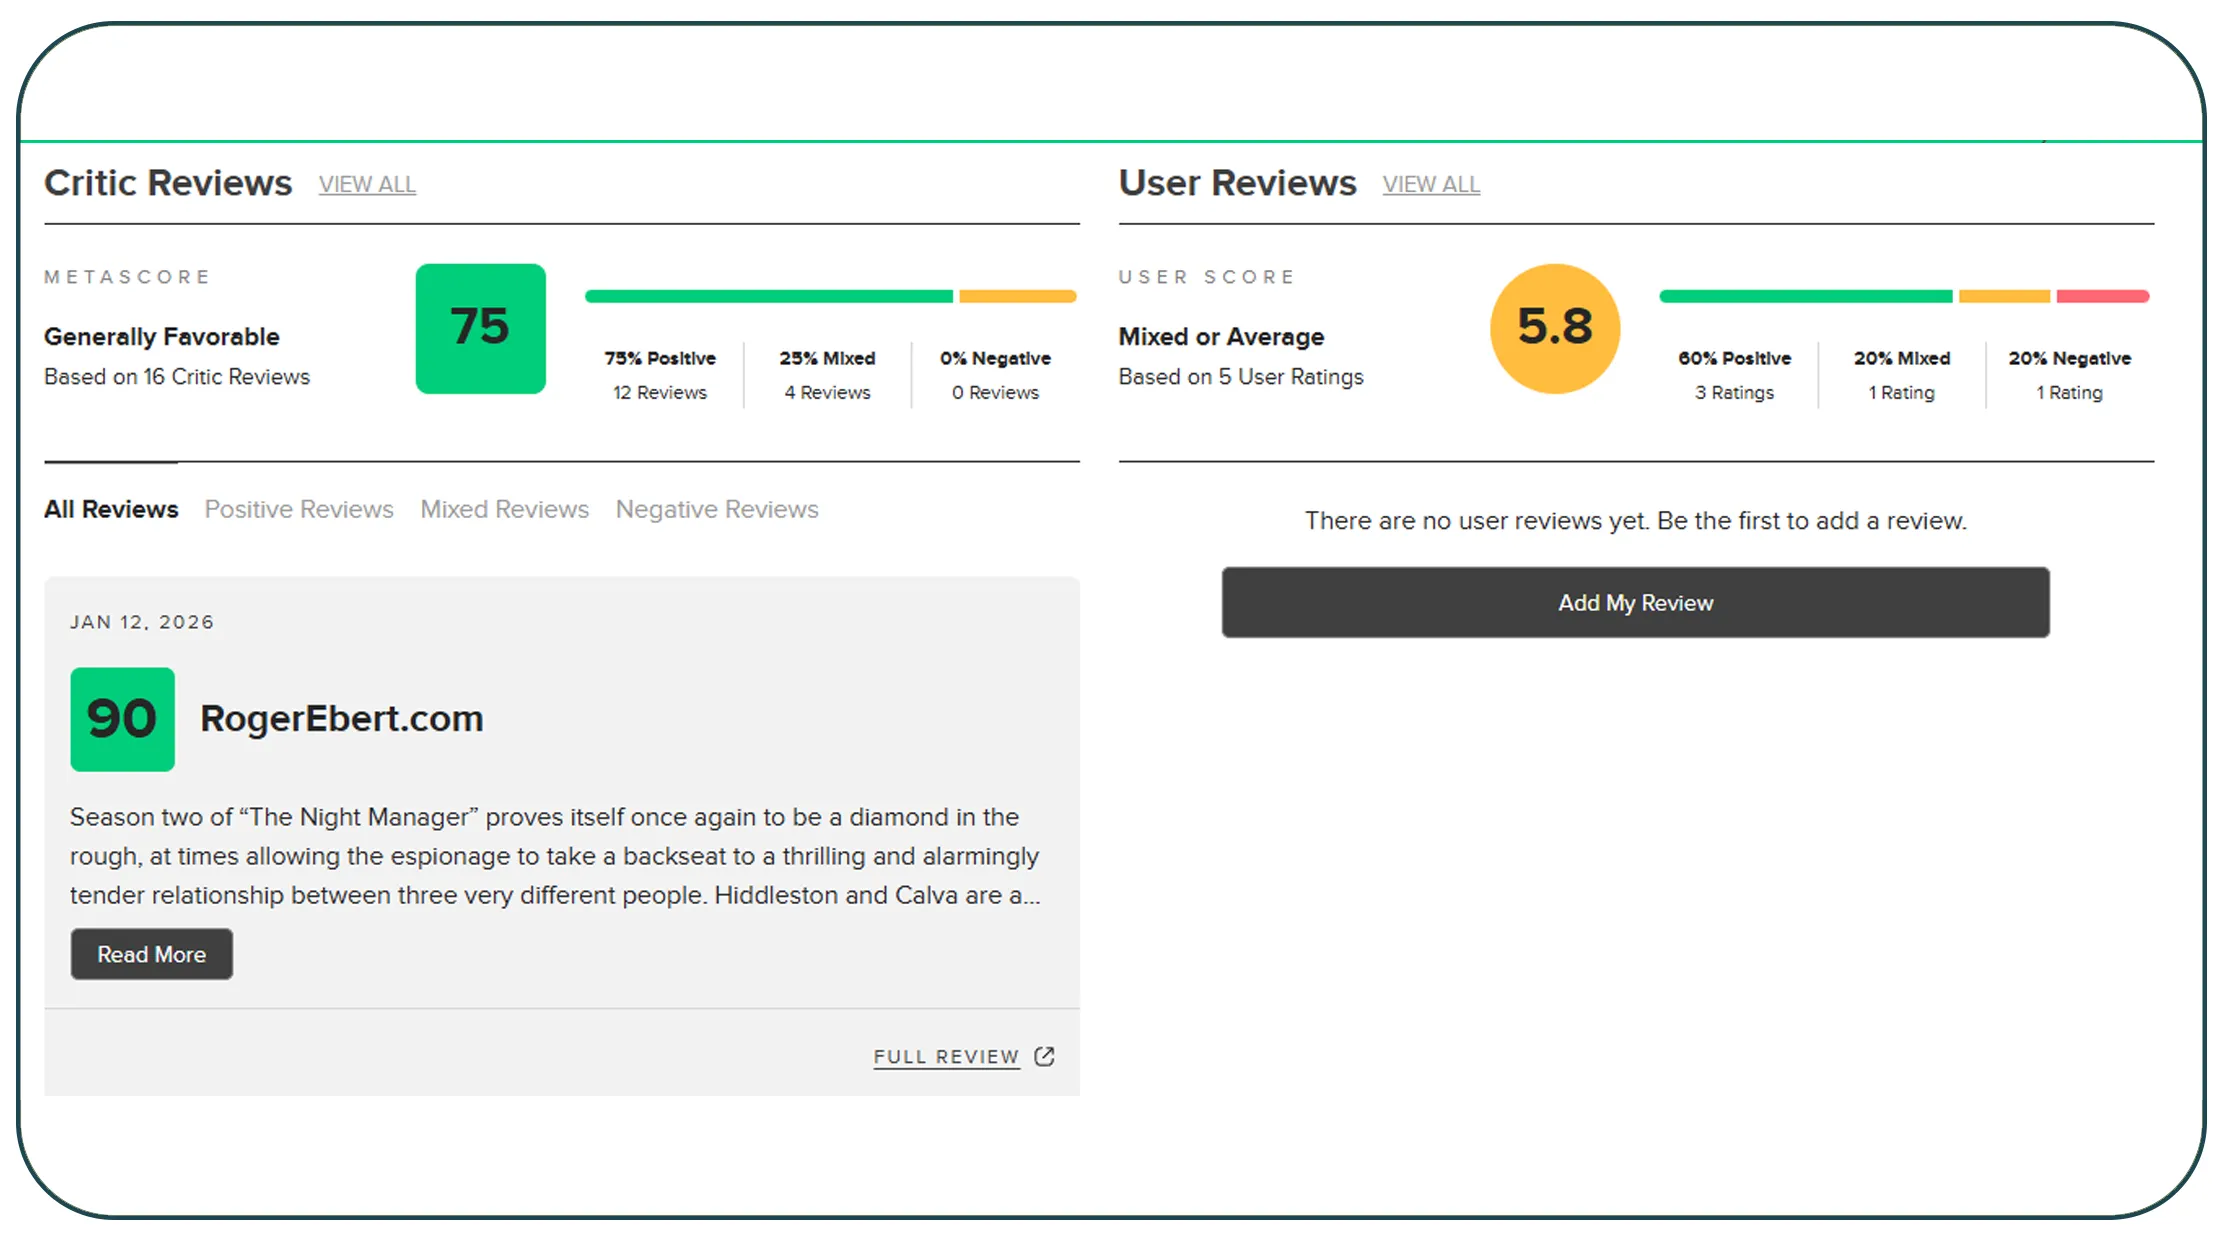This screenshot has height=1240, width=2223.
Task: Select the All Reviews tab
Action: pos(111,509)
